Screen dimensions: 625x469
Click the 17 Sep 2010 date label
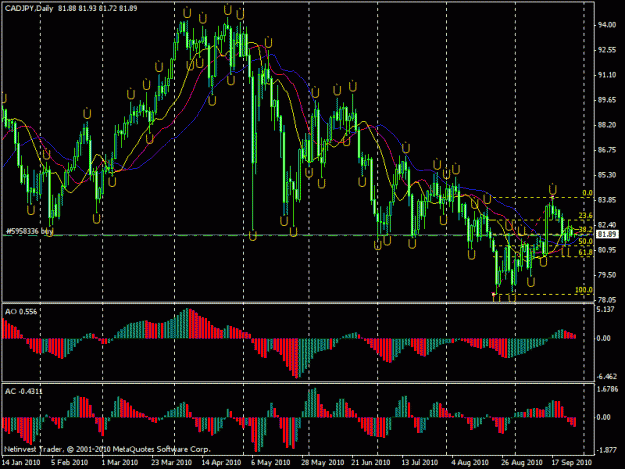[x=571, y=463]
